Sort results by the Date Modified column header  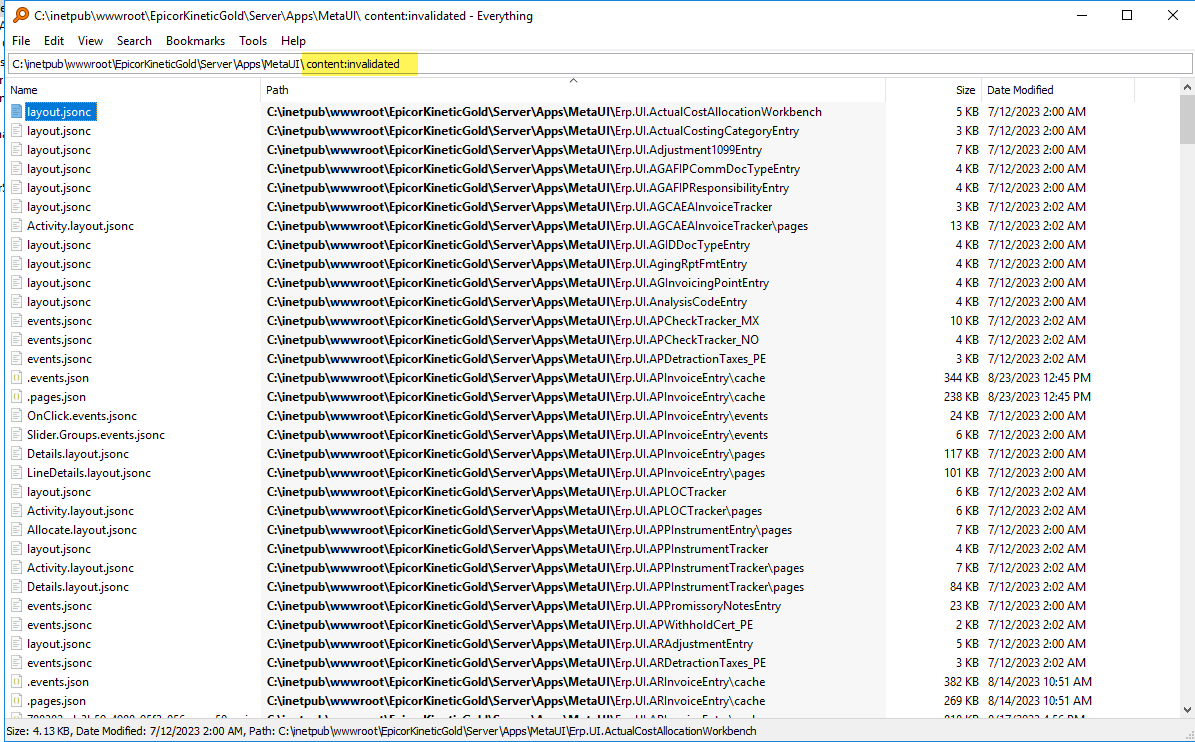click(x=1058, y=90)
